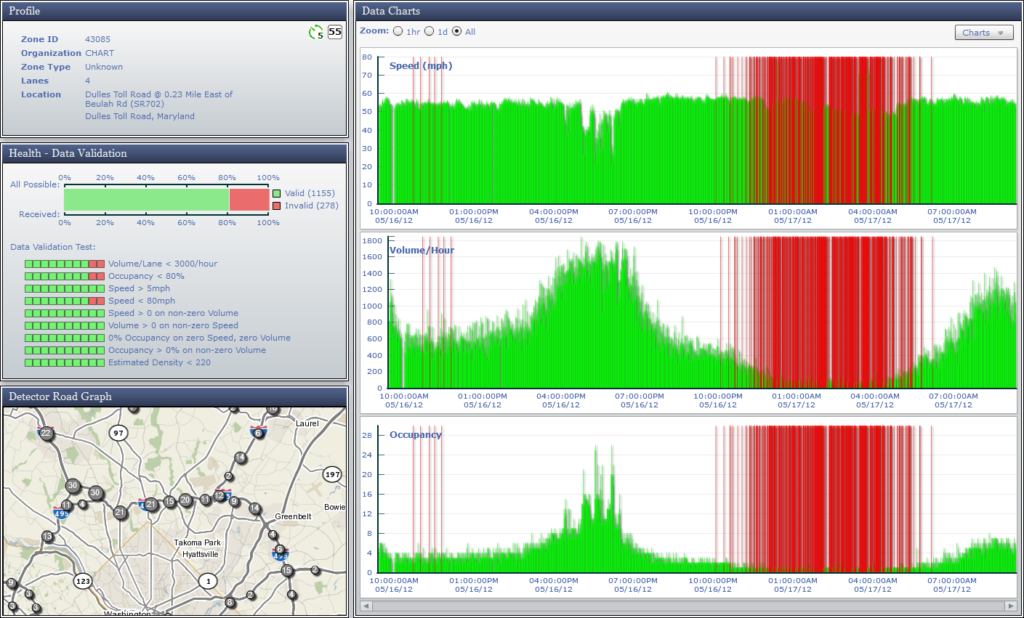
Task: Click the Profile panel header
Action: pos(174,11)
